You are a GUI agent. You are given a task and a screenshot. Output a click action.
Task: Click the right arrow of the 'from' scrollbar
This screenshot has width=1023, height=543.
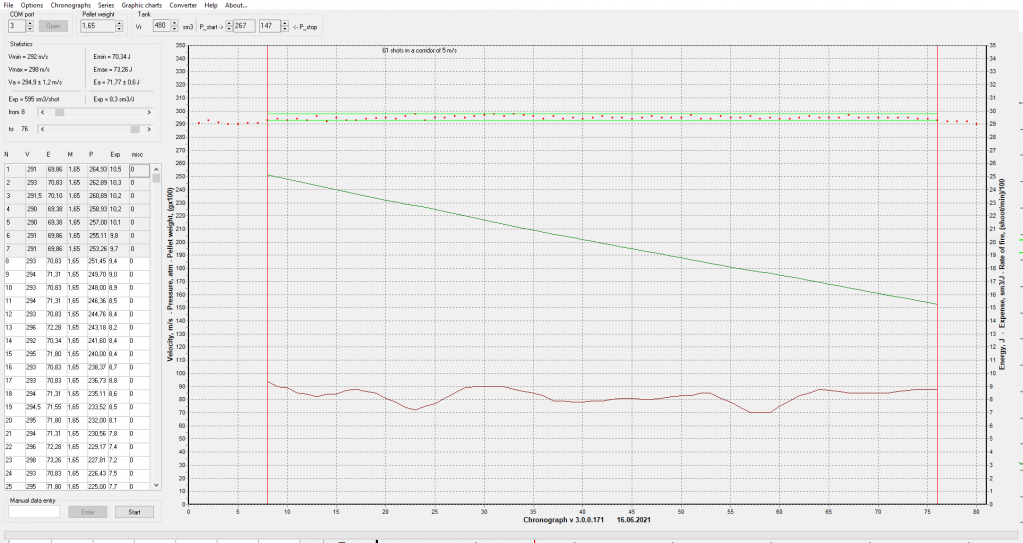(149, 112)
